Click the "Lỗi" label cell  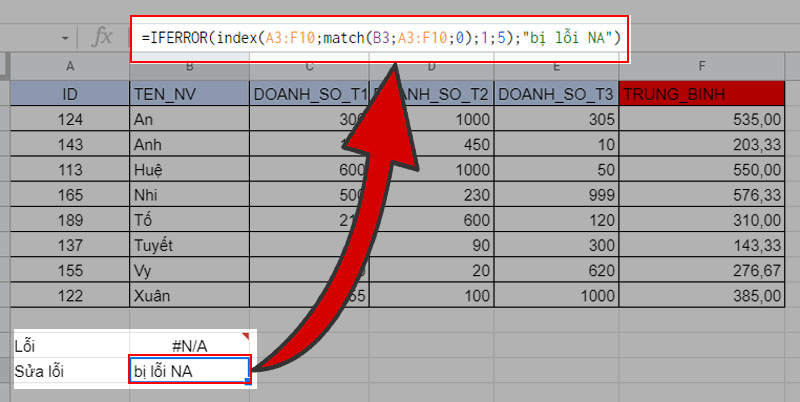click(70, 345)
